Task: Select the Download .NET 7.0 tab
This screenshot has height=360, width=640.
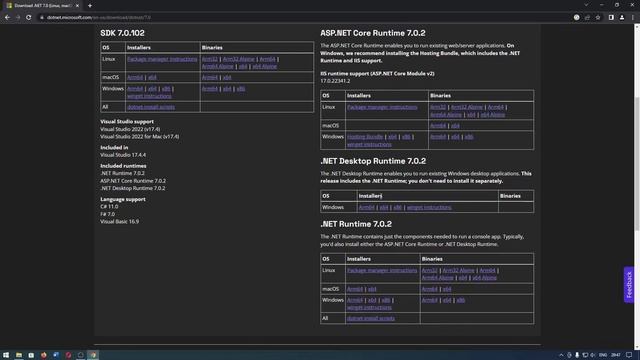Action: click(42, 6)
